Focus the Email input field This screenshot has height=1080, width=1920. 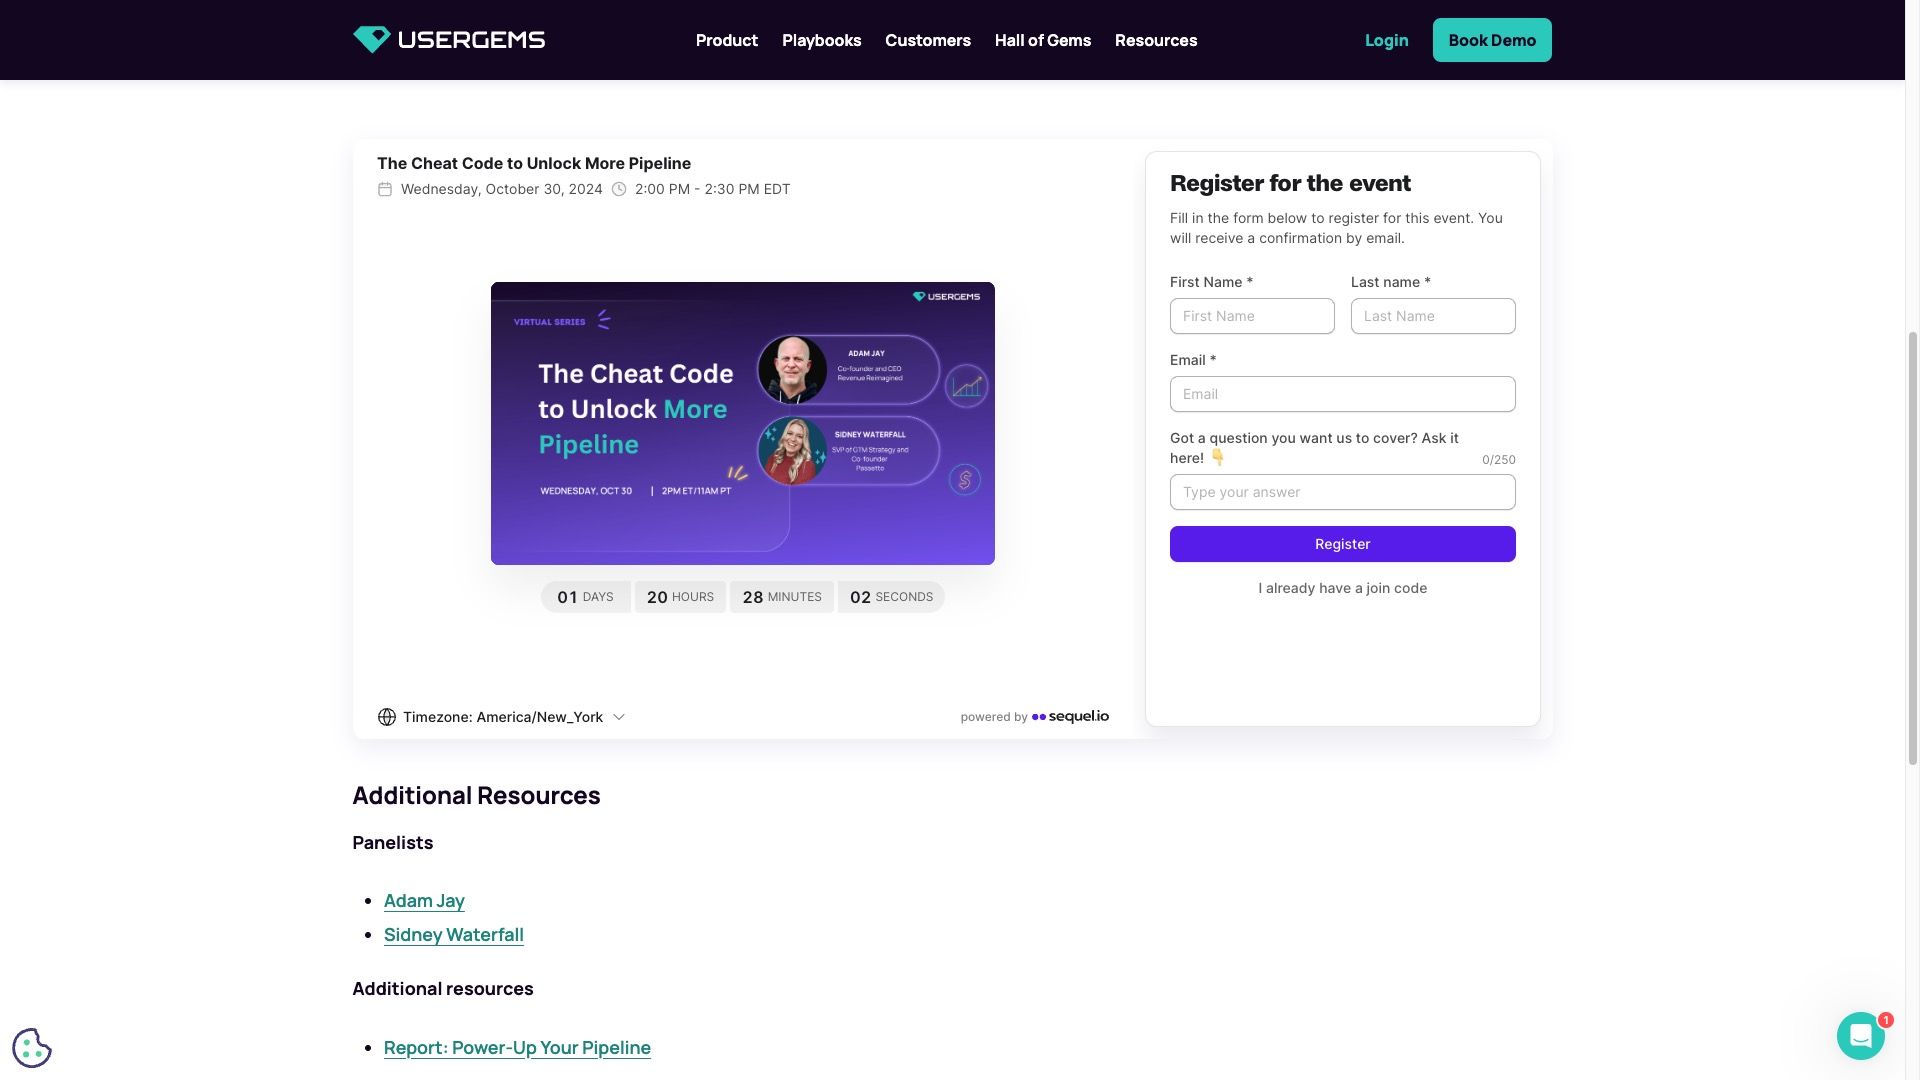click(x=1342, y=394)
